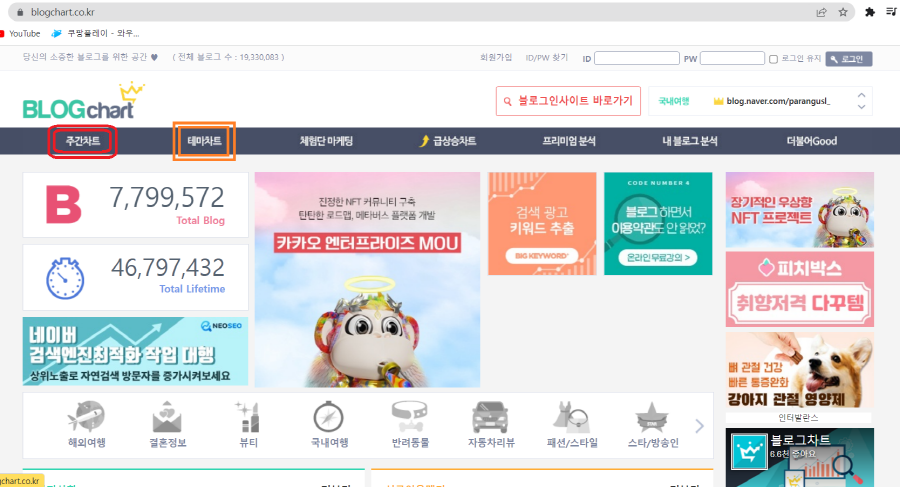Show next categories with the right chevron
This screenshot has height=487, width=900.
(x=699, y=426)
